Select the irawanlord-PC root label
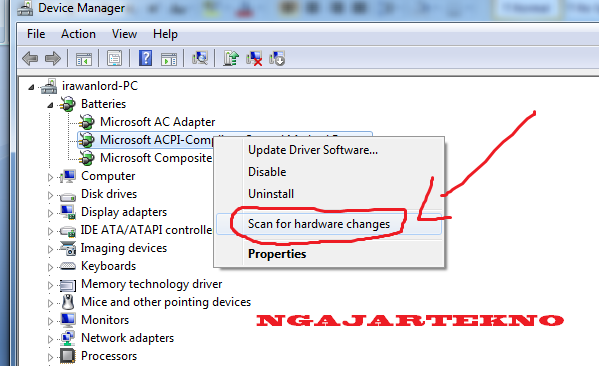The image size is (599, 366). coord(100,86)
